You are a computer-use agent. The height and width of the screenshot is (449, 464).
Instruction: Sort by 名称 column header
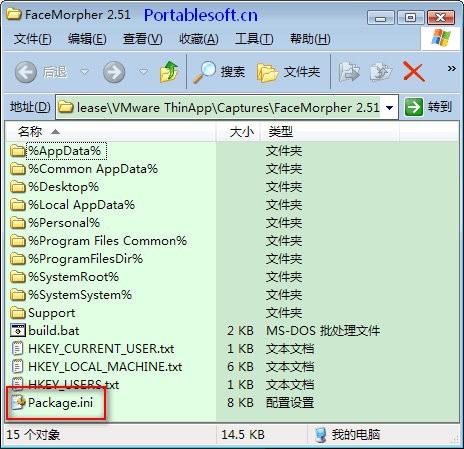pyautogui.click(x=110, y=132)
